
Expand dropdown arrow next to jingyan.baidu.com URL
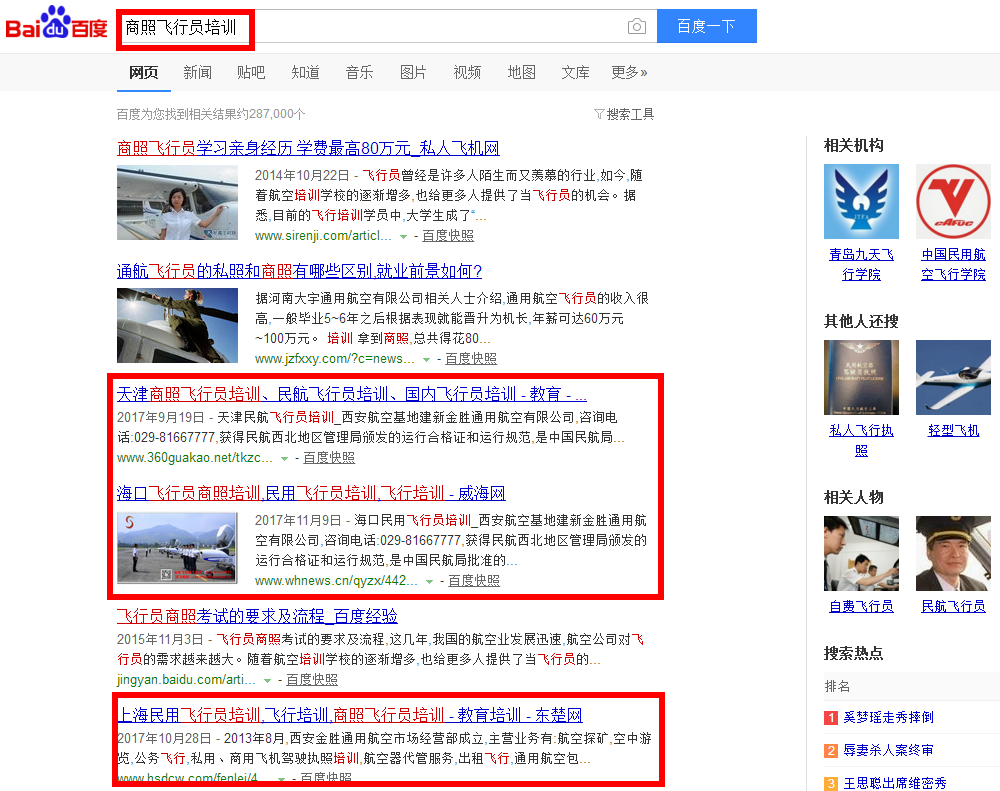click(x=267, y=681)
